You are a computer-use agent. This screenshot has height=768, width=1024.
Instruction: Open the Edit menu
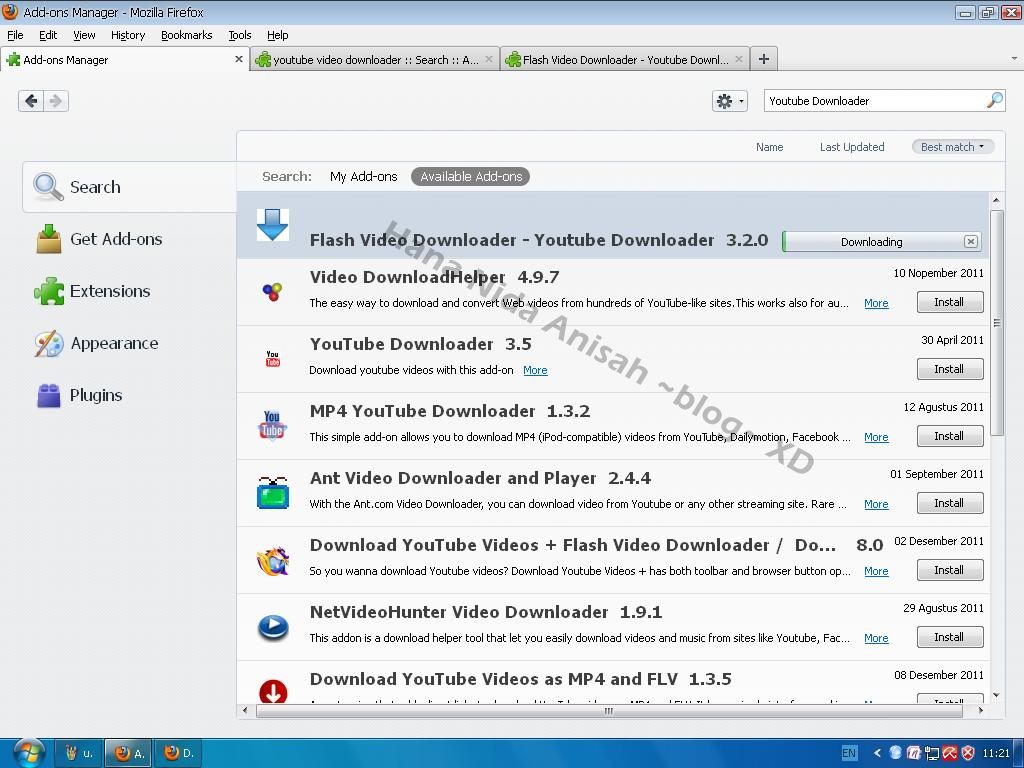(48, 35)
